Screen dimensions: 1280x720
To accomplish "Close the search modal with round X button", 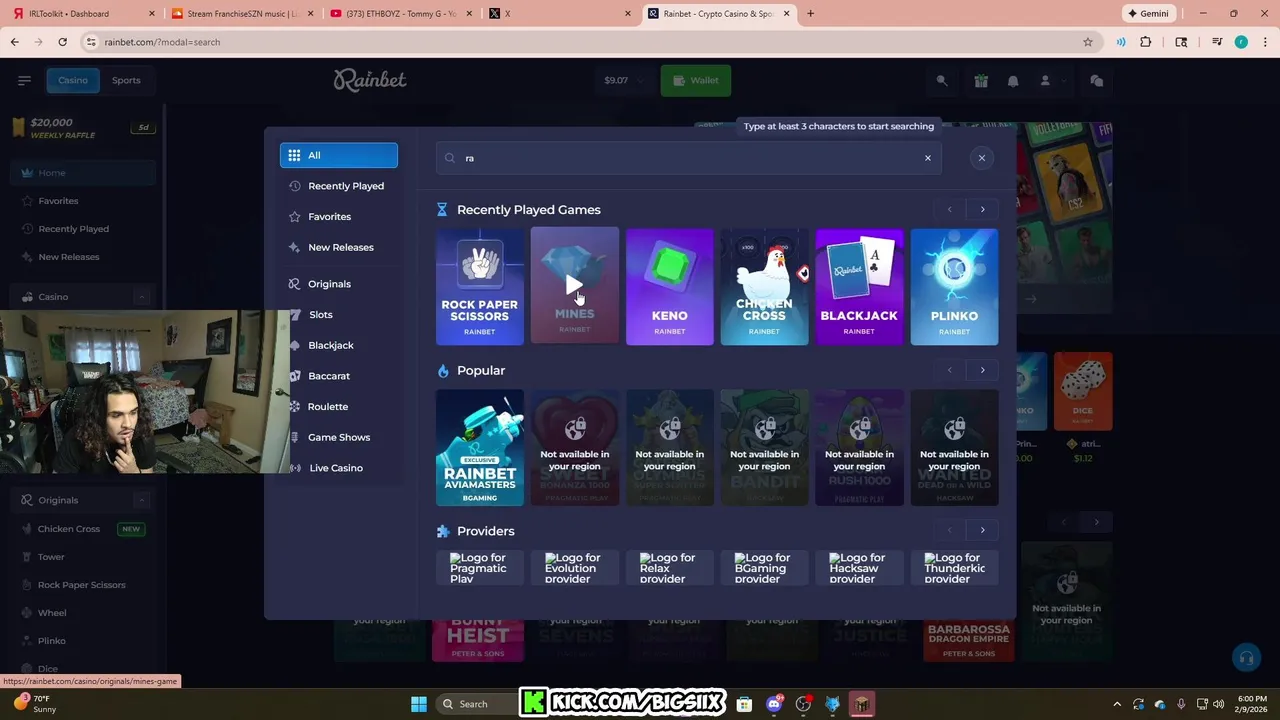I will pos(981,158).
